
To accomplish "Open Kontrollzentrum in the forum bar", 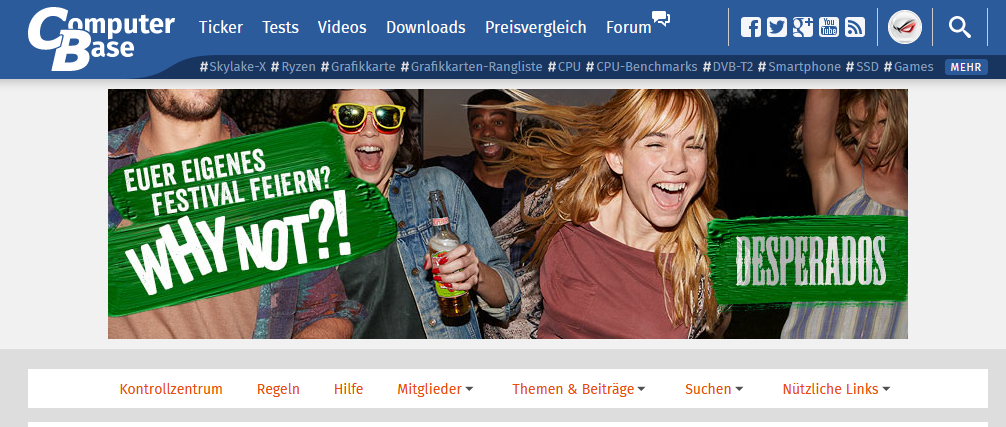I will 171,389.
